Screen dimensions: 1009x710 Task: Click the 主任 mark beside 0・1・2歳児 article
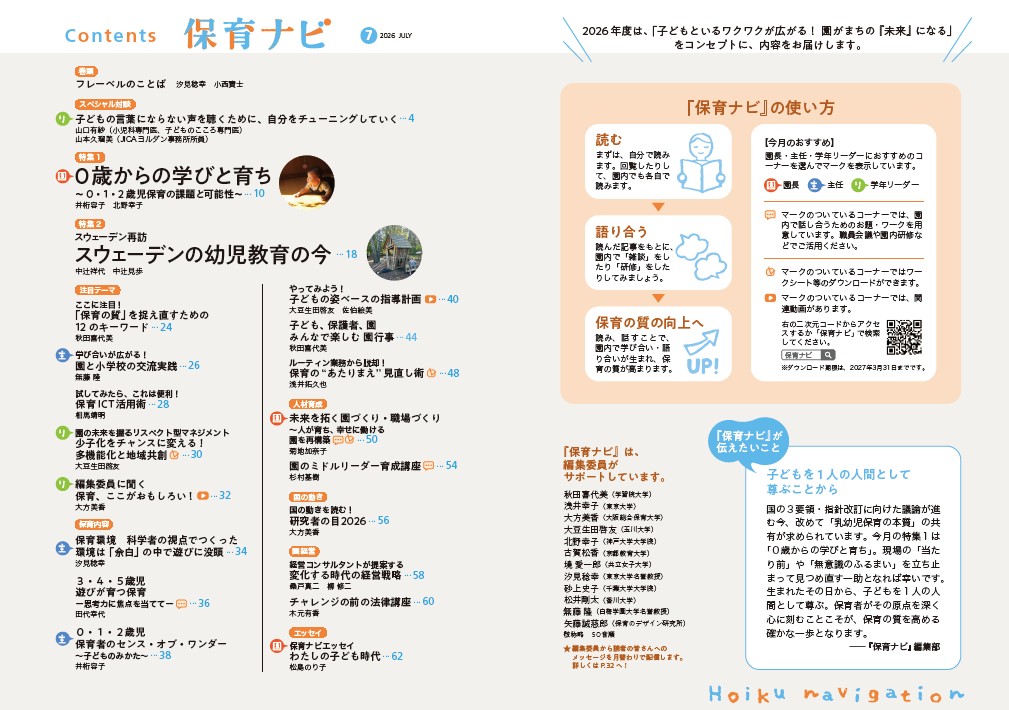point(62,639)
